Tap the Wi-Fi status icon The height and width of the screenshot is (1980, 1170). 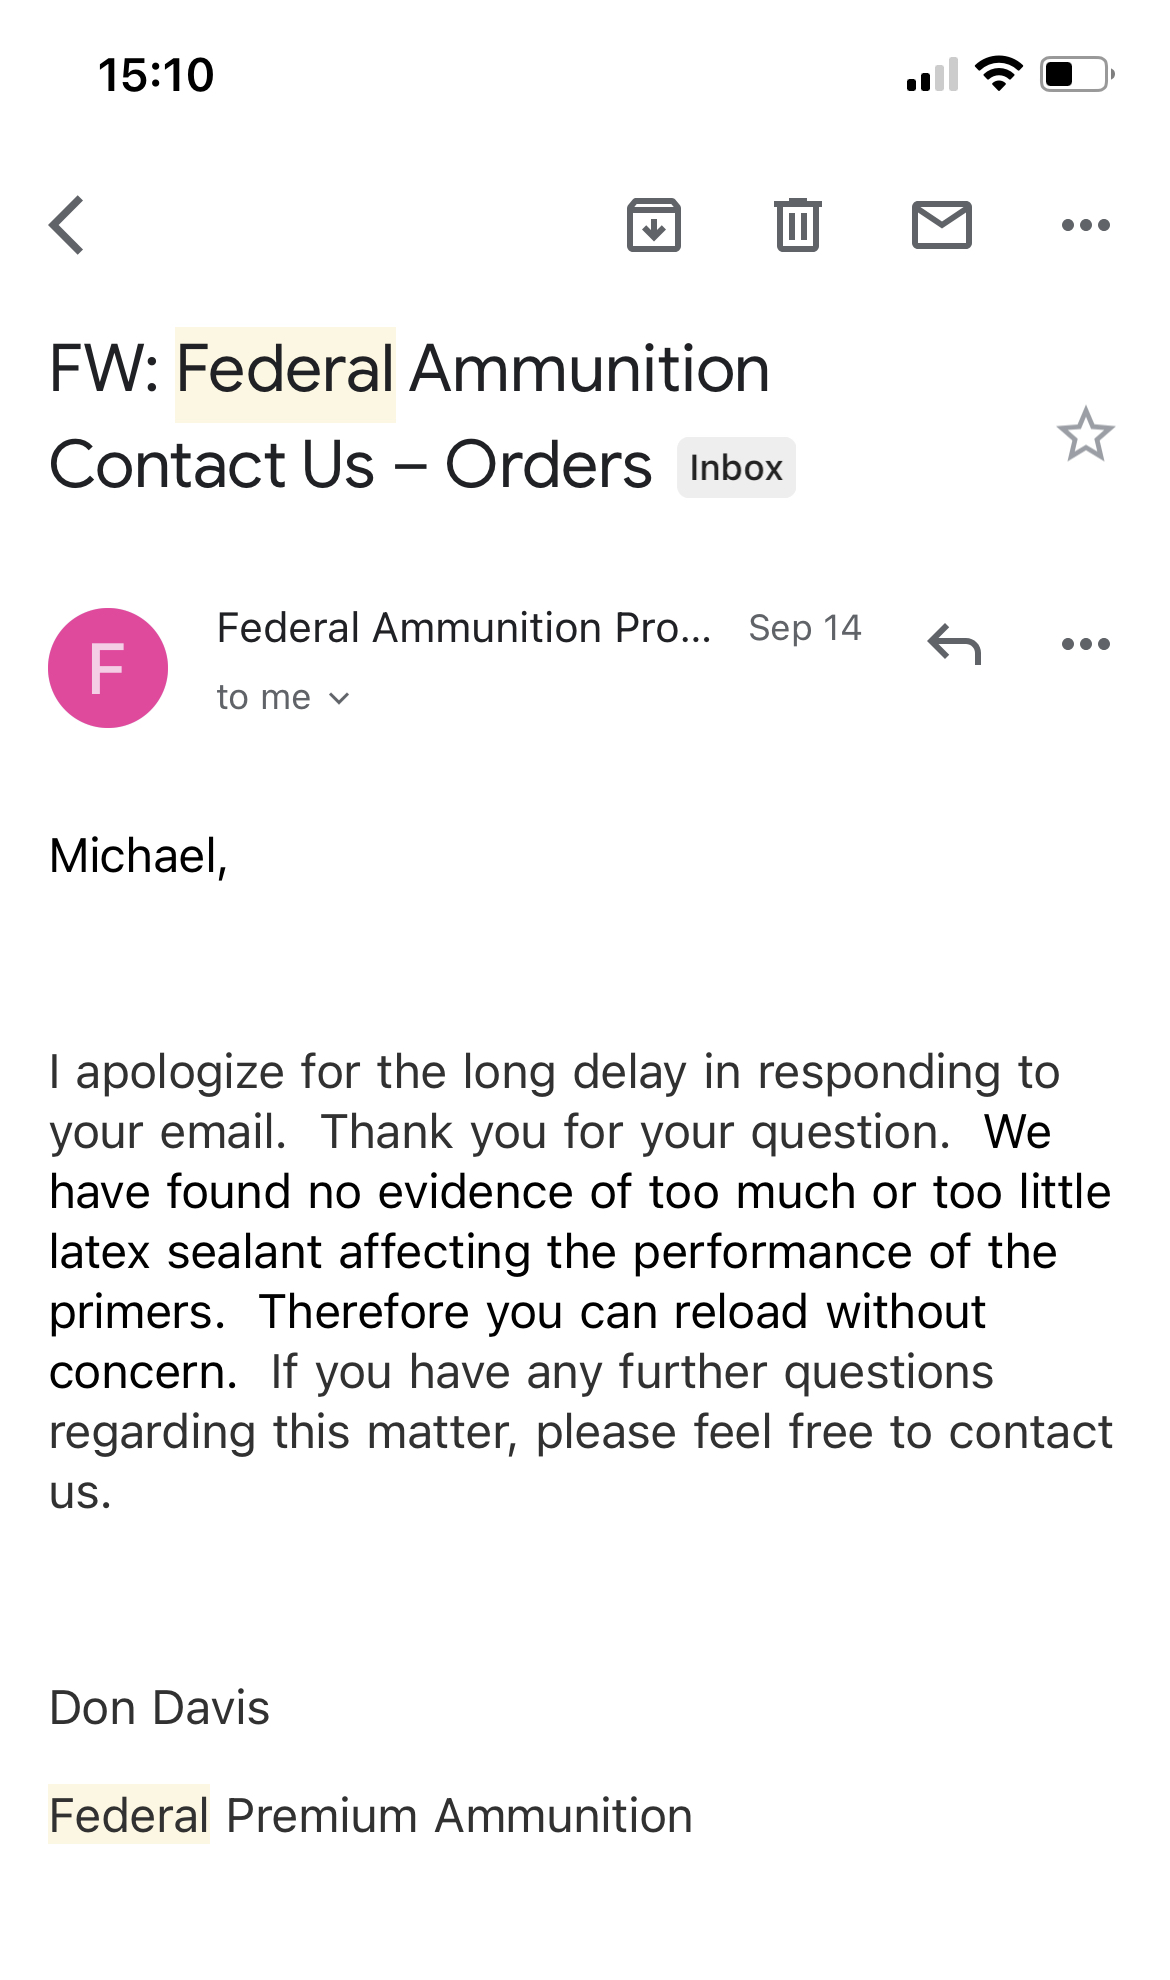coord(999,74)
